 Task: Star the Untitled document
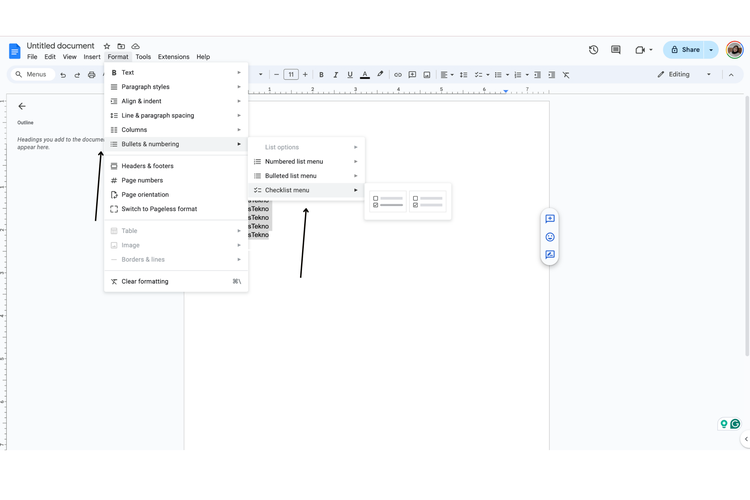coord(107,46)
